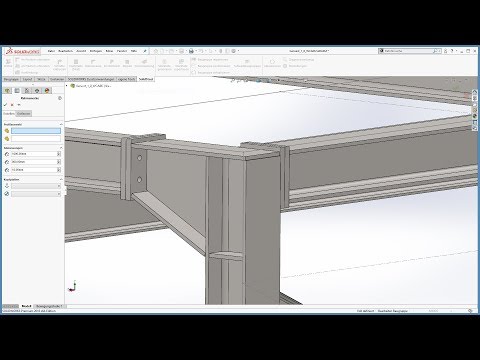Click the Undo icon
Viewport: 480px width, 360px height.
click(201, 51)
